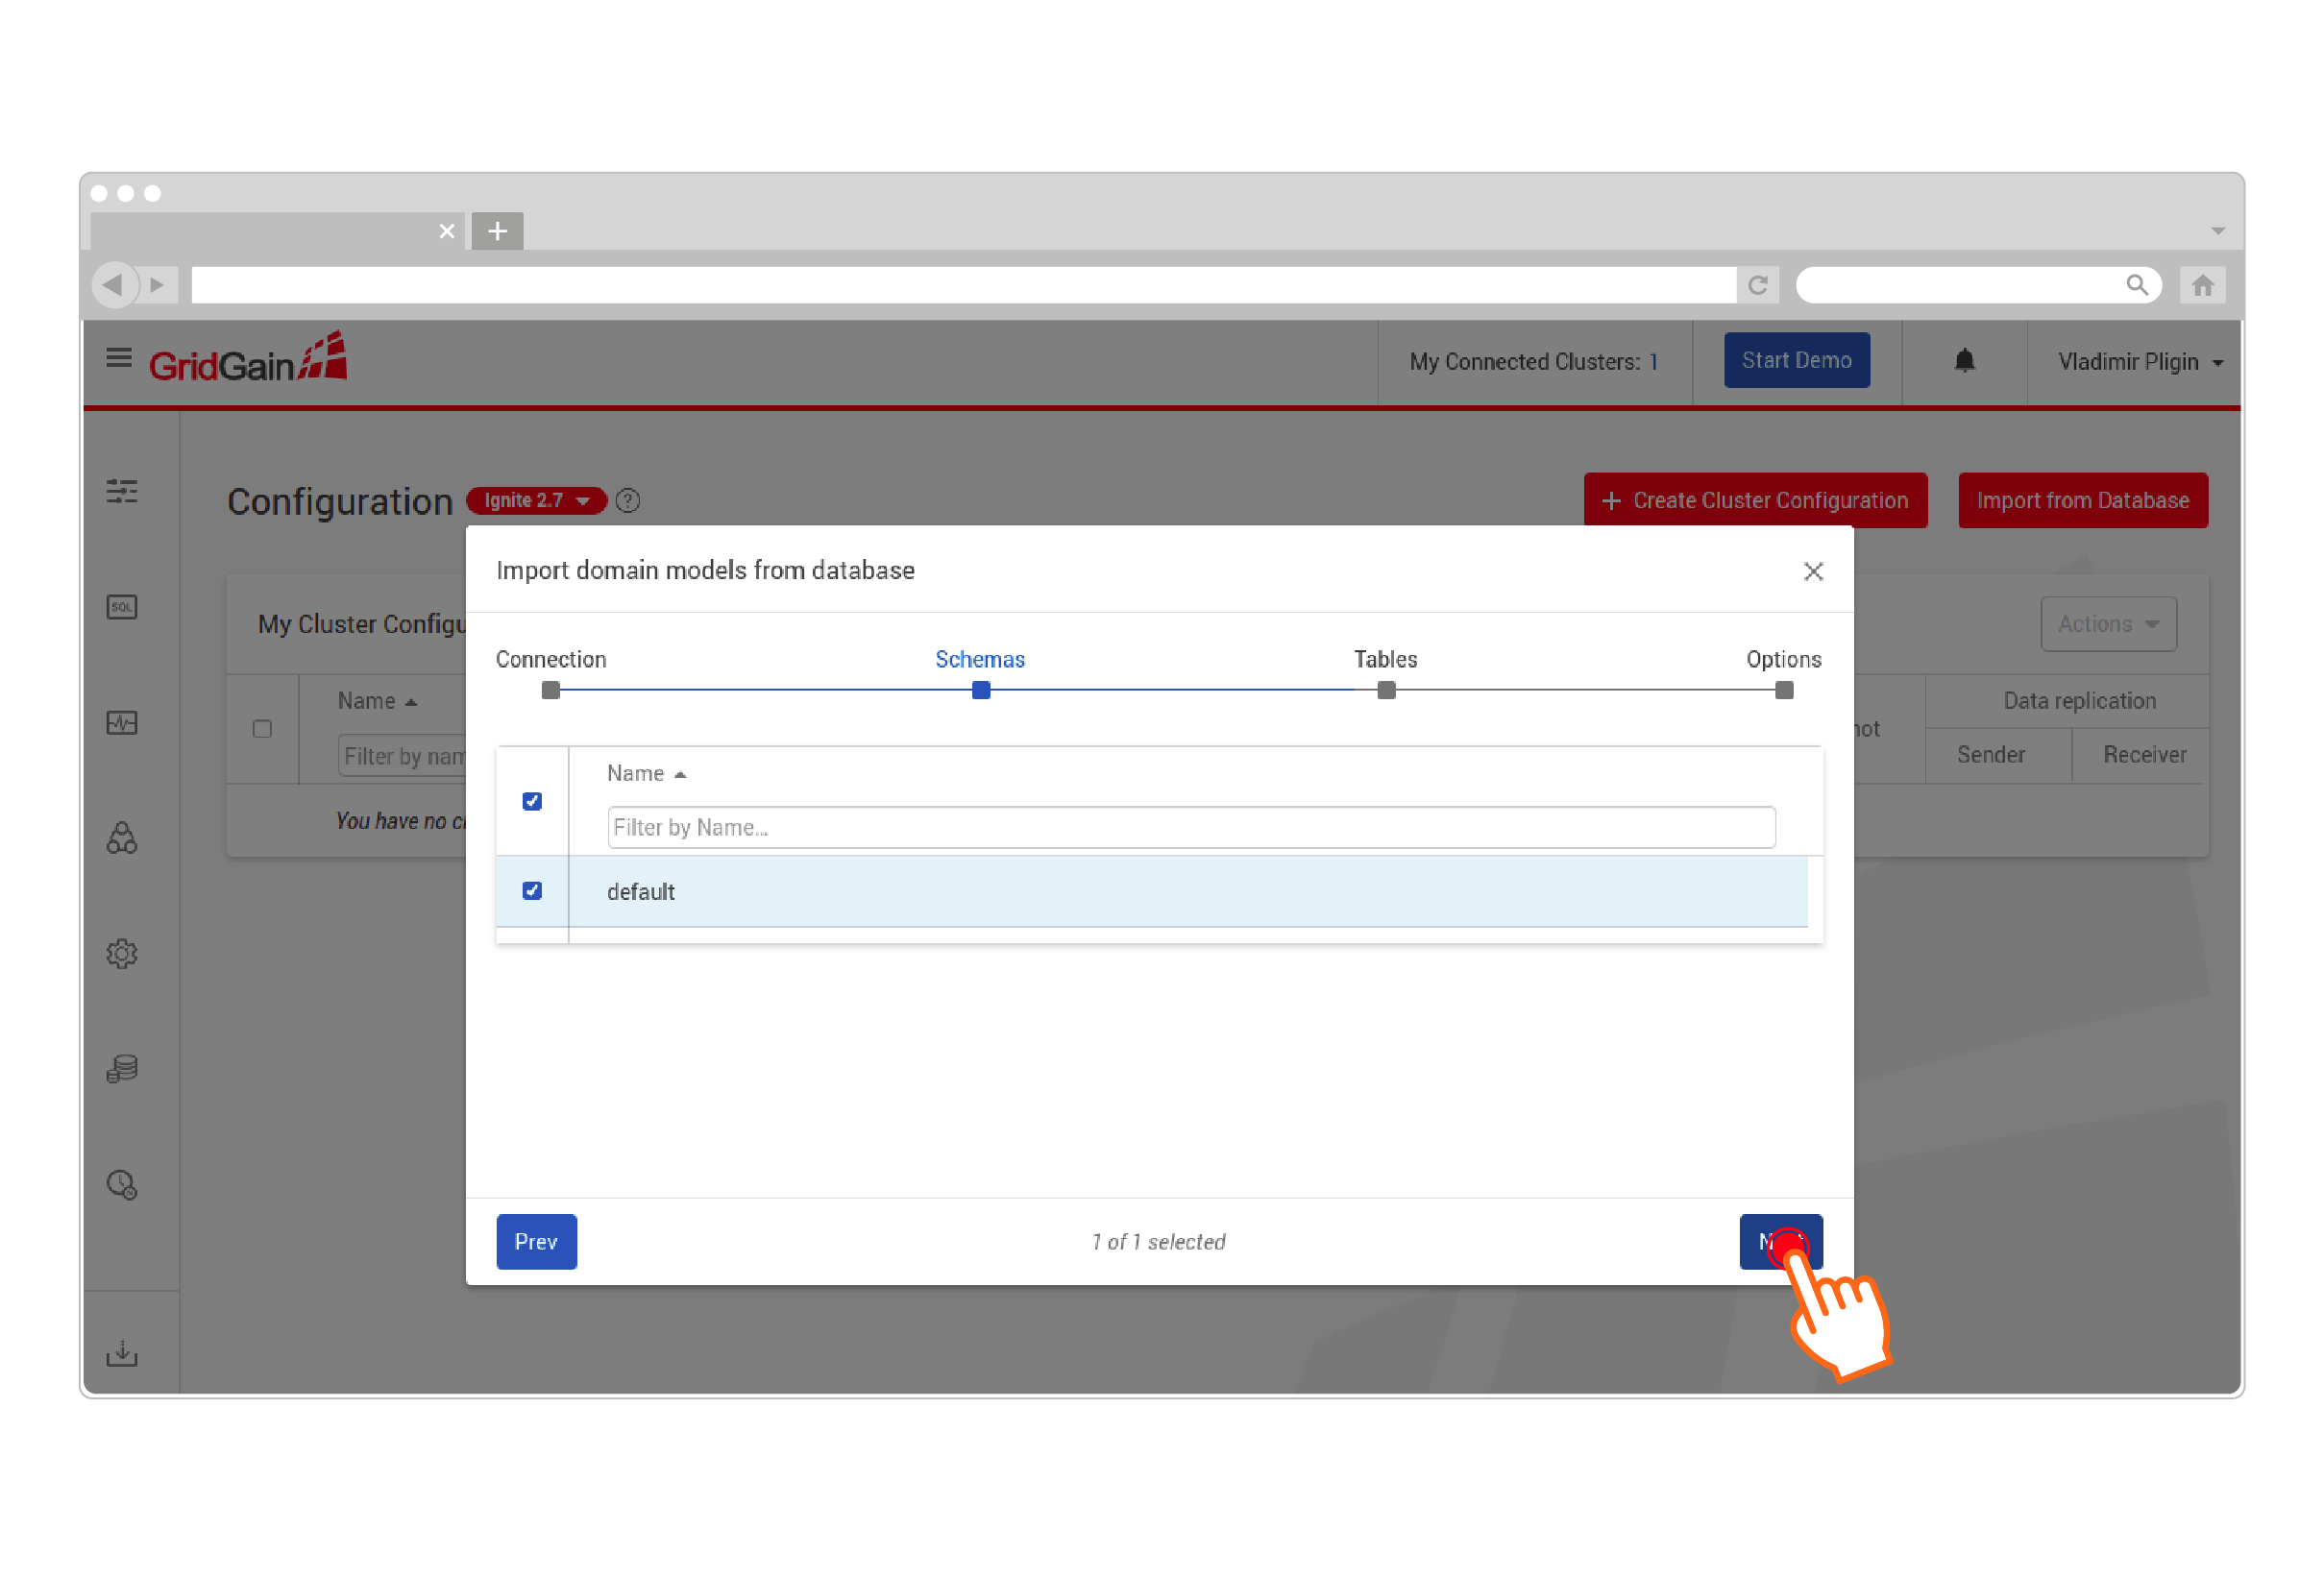
Task: Click the Tables step marker on progress line
Action: point(1386,690)
